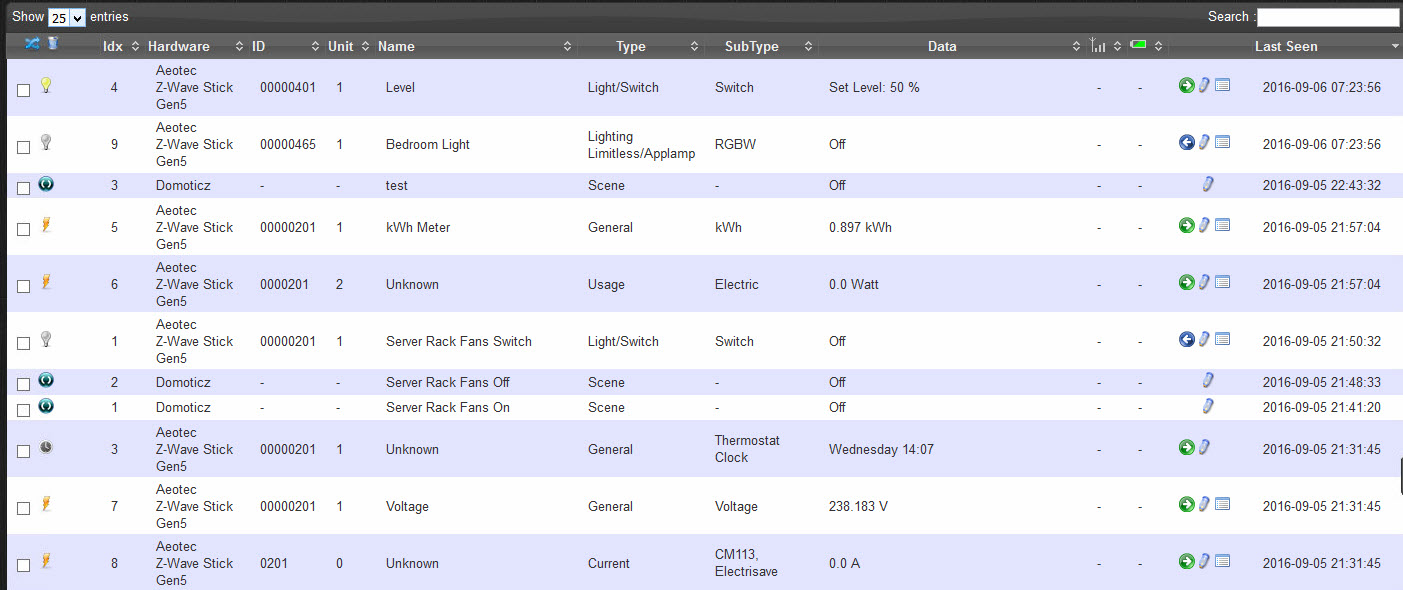Image resolution: width=1403 pixels, height=590 pixels.
Task: Click the clock icon on the Thermostat Clock row
Action: tap(46, 448)
